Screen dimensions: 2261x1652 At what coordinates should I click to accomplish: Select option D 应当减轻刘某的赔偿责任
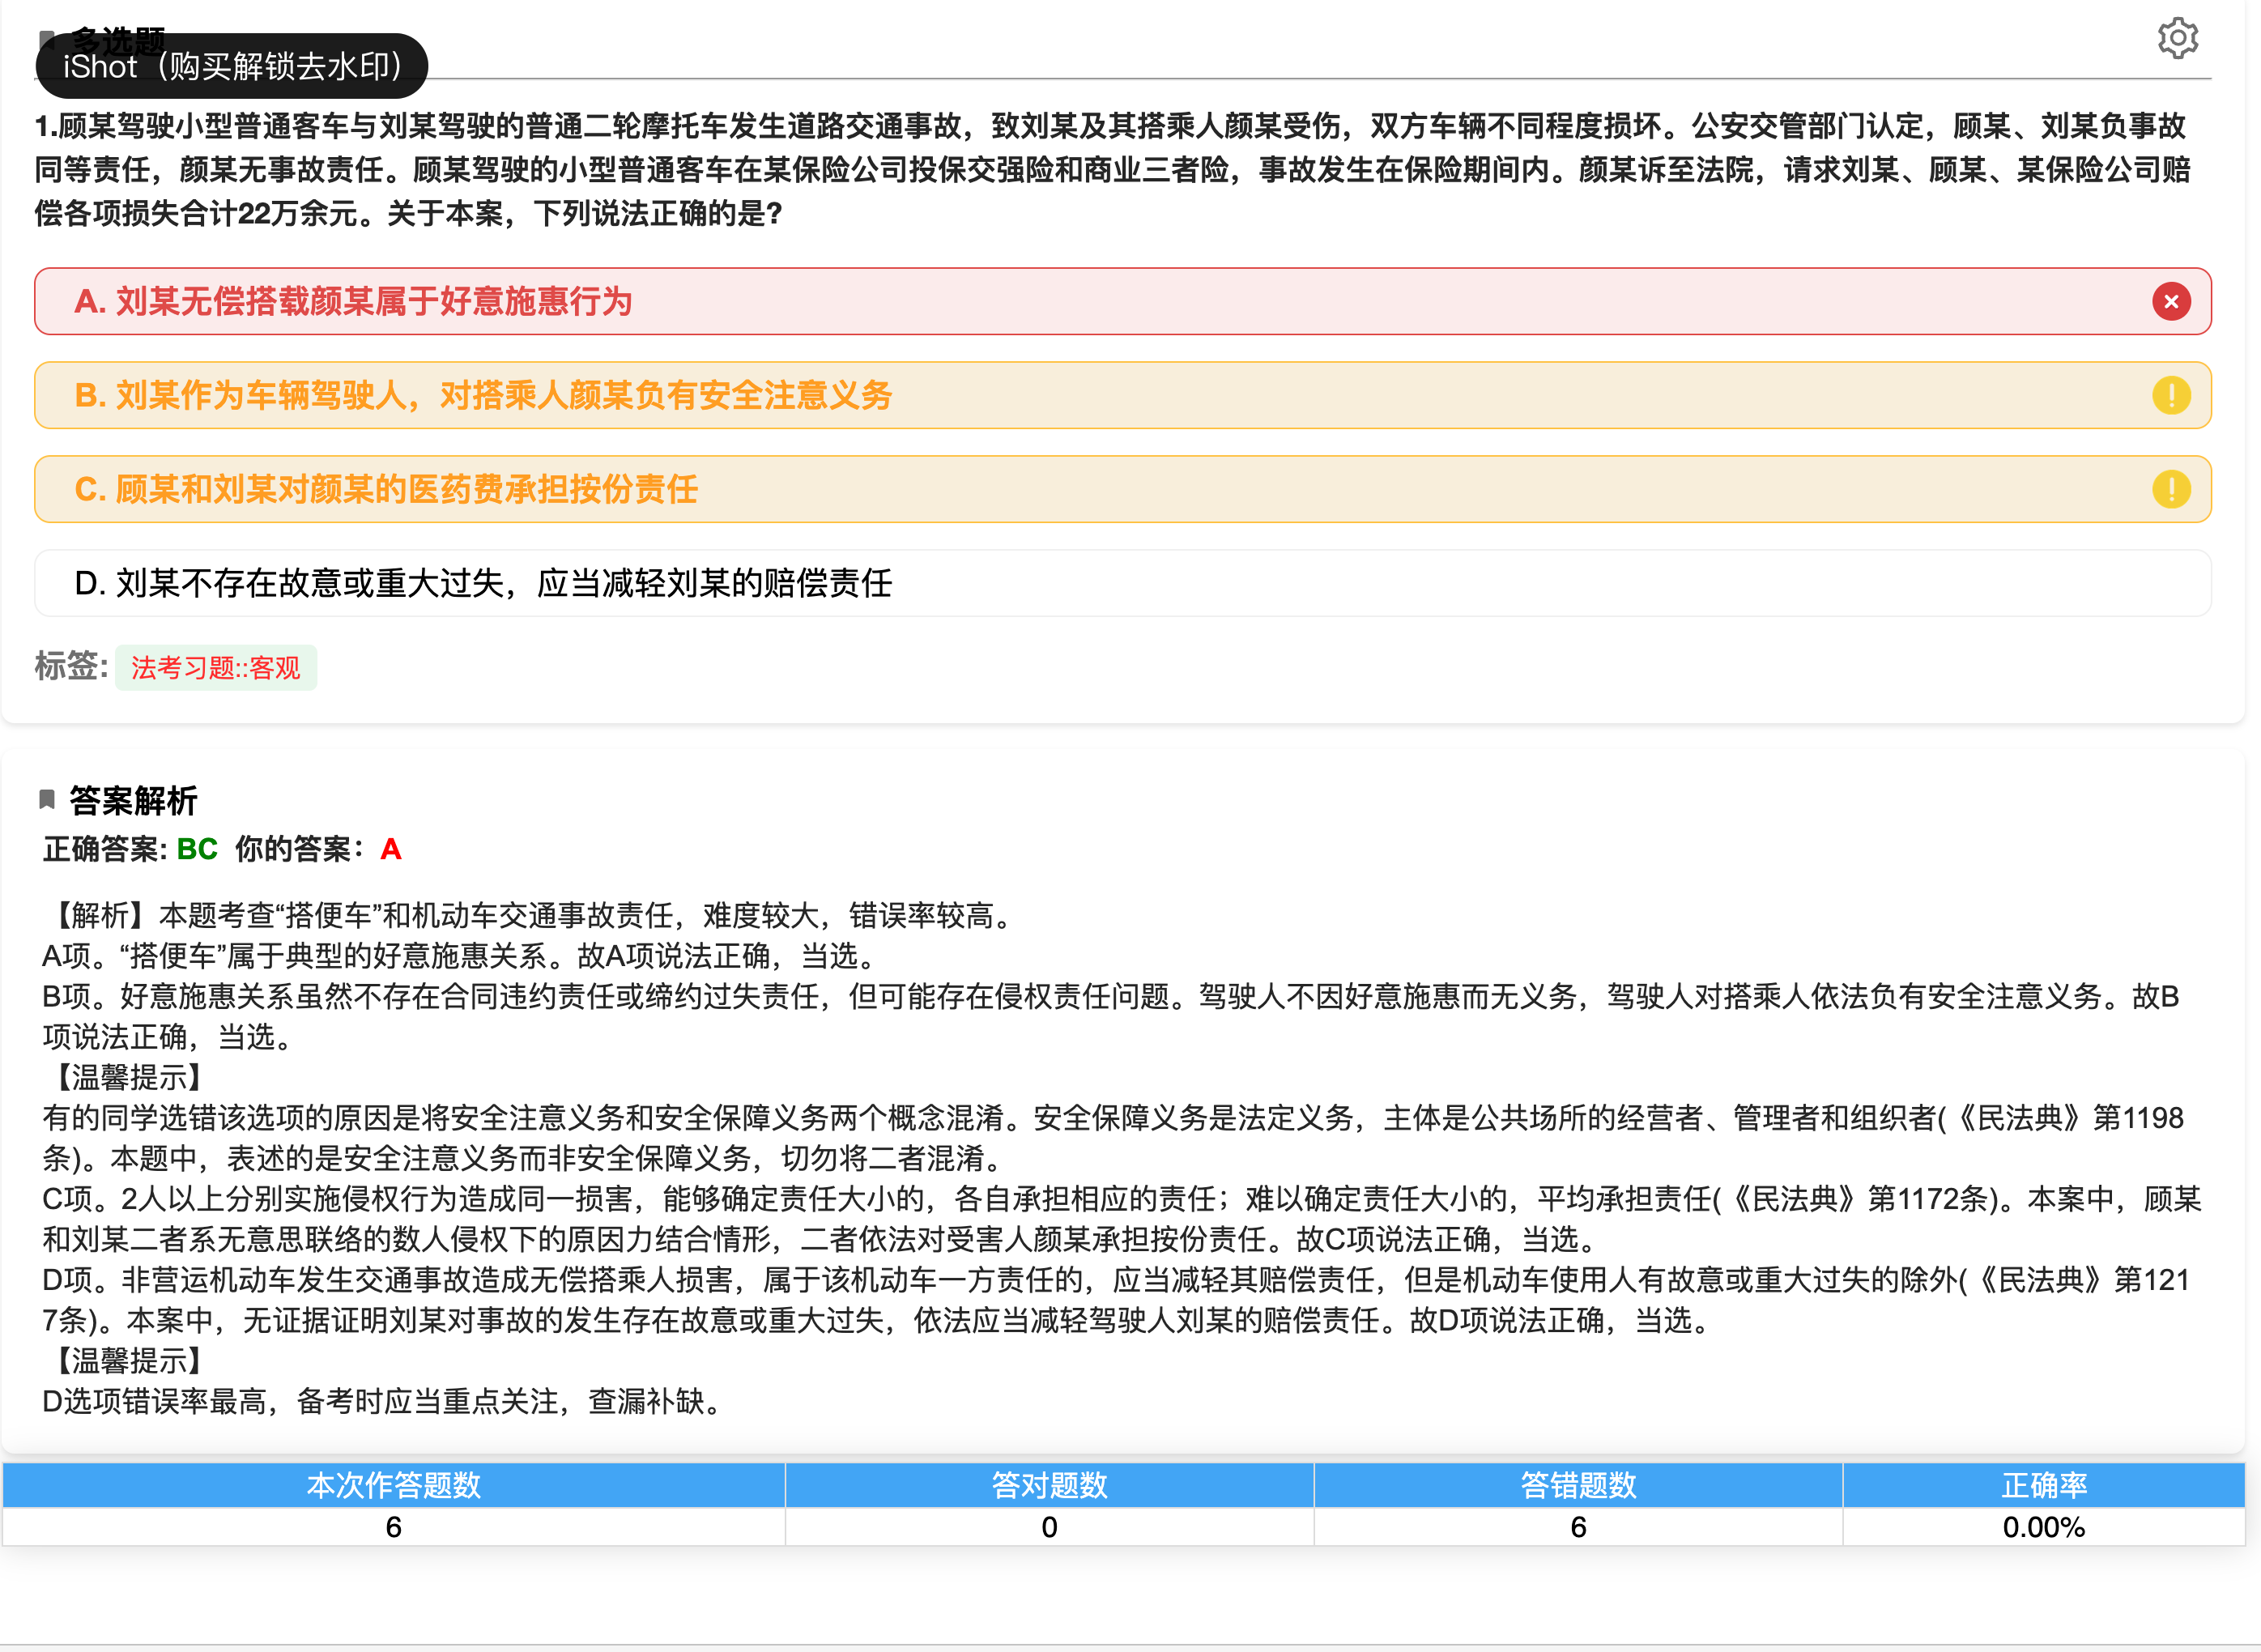[483, 583]
